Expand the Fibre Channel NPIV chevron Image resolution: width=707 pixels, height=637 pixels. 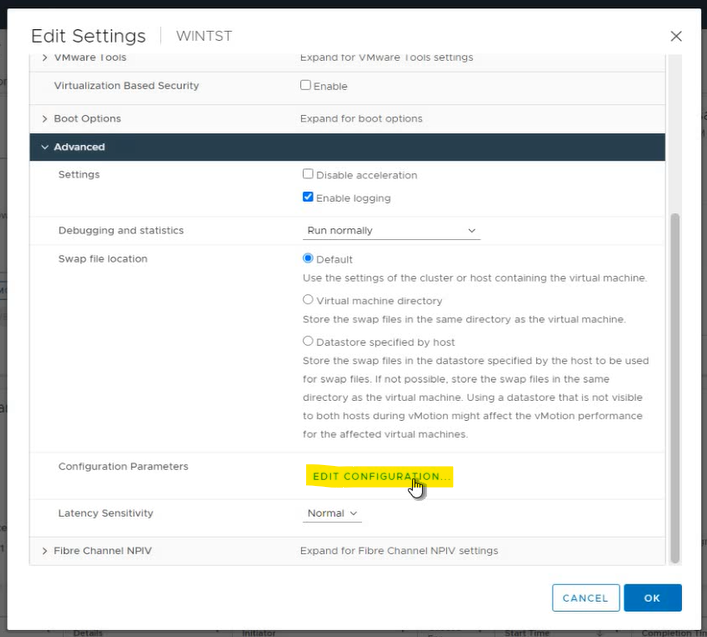(x=45, y=551)
